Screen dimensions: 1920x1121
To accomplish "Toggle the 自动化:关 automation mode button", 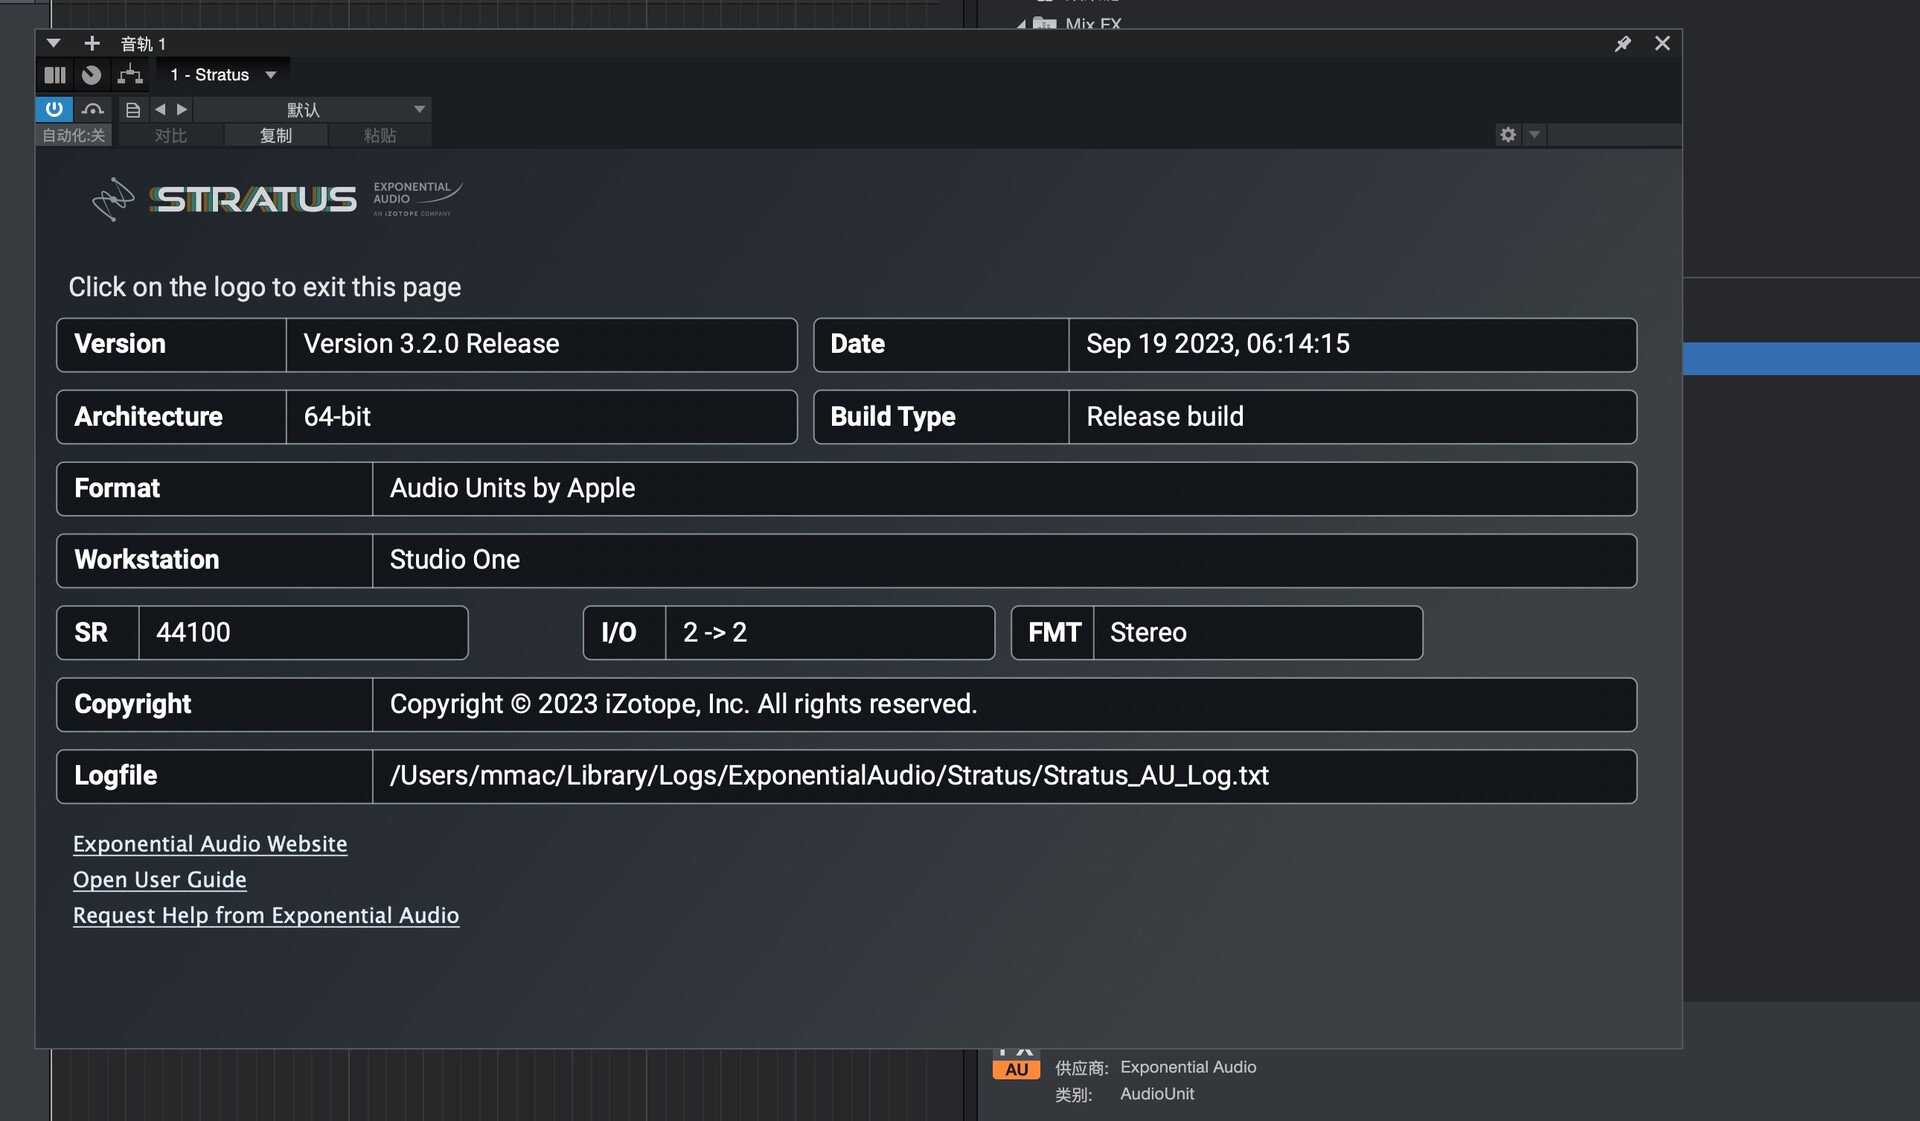I will [74, 135].
